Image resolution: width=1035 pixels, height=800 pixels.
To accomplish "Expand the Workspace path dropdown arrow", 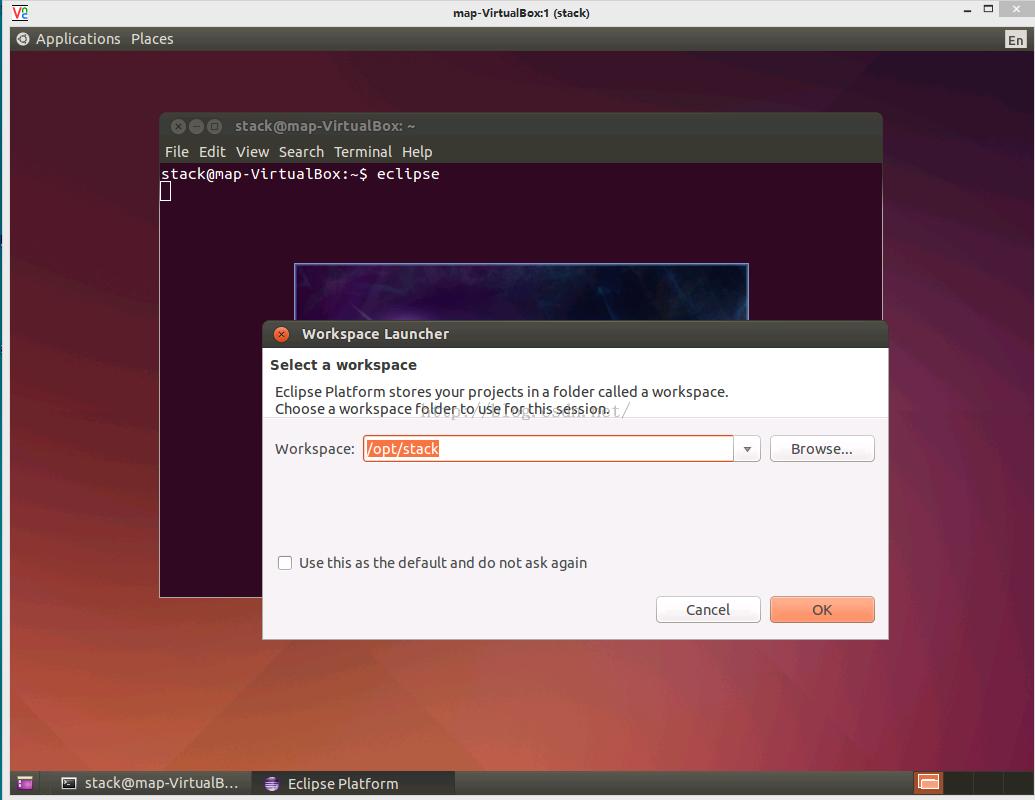I will (747, 449).
